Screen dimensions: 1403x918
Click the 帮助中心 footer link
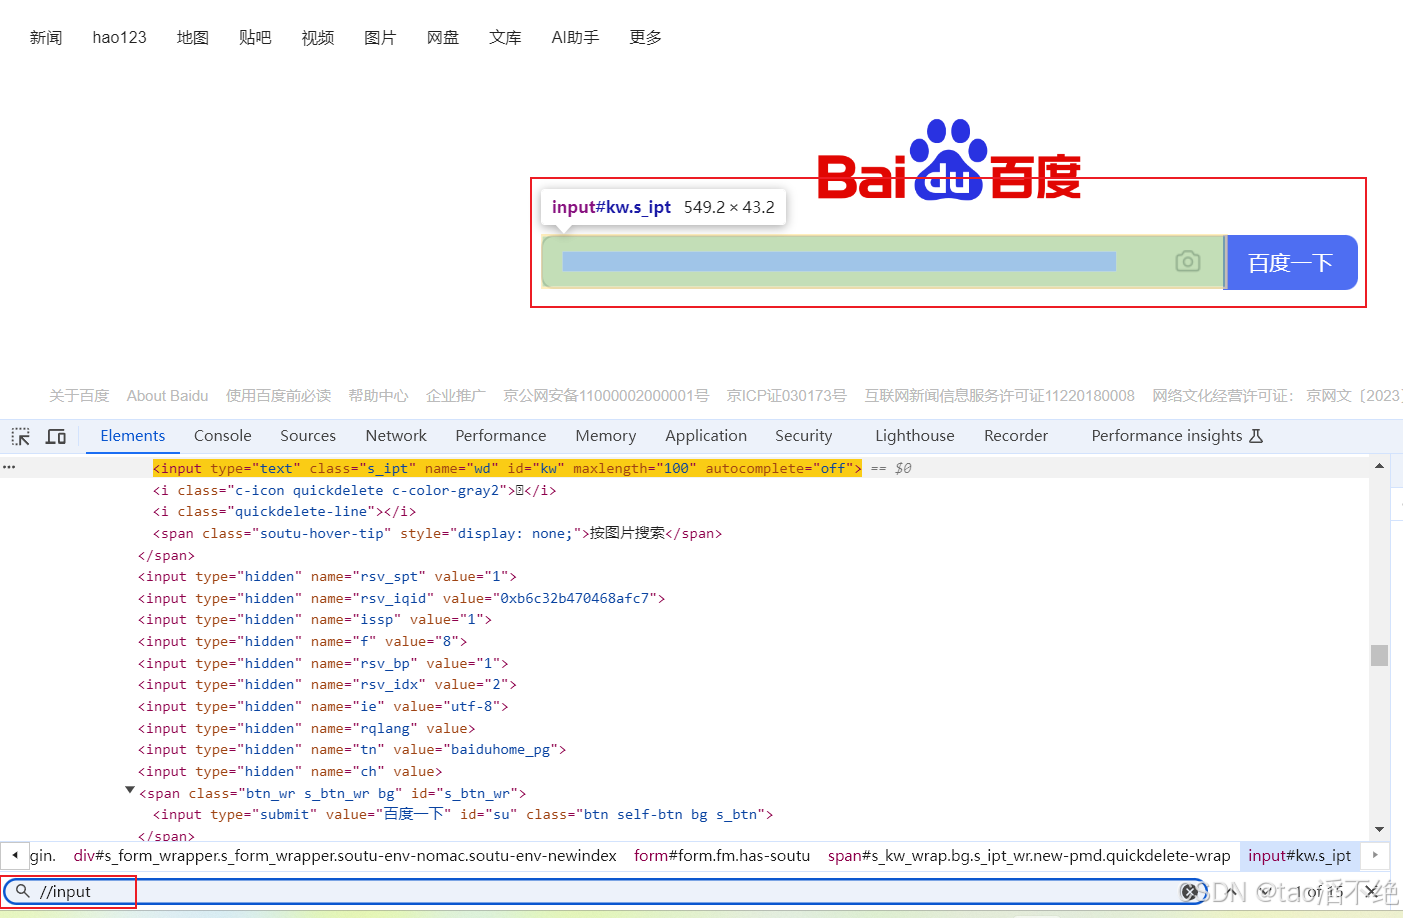point(378,396)
